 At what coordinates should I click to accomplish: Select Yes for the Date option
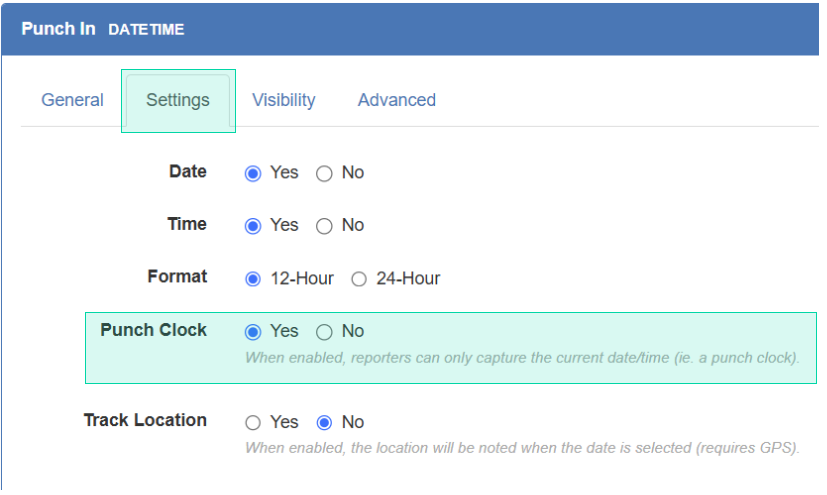click(253, 173)
